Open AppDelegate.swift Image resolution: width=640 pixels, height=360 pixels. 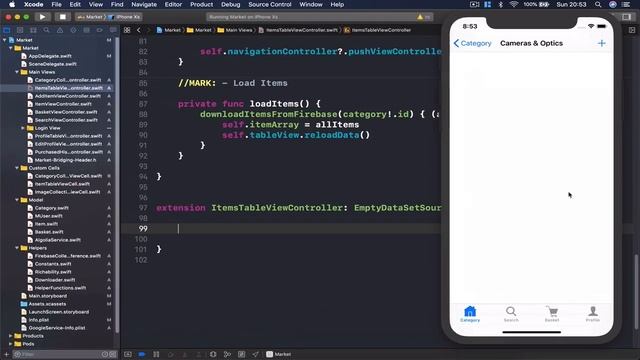(x=50, y=56)
